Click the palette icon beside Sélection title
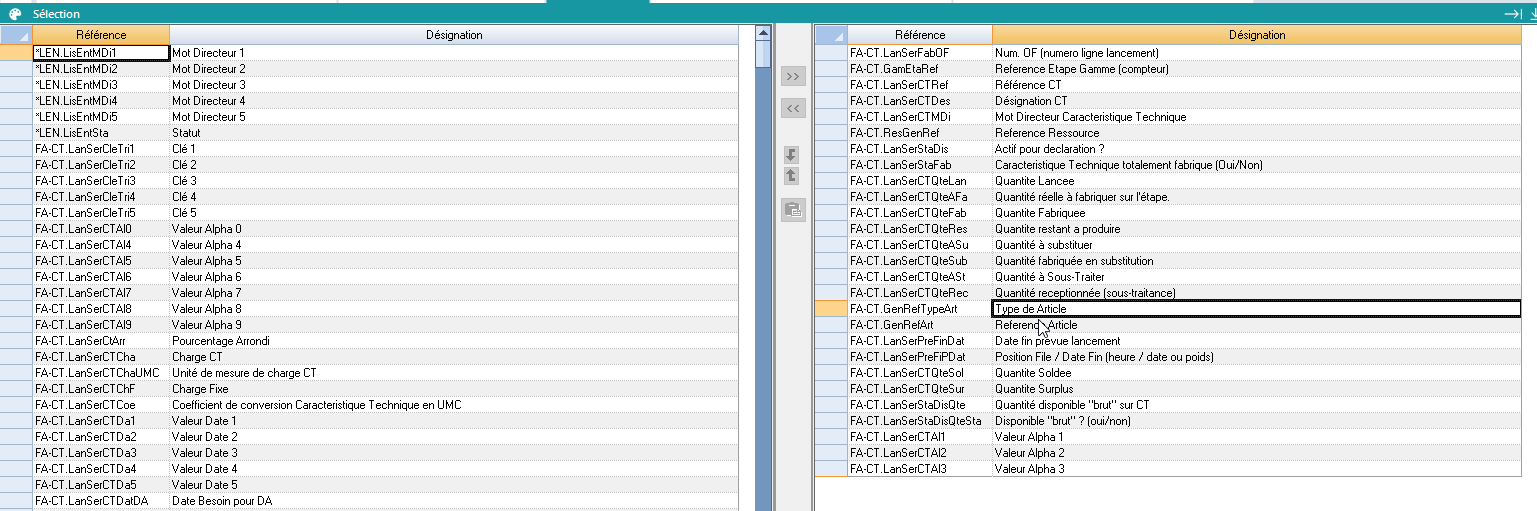Viewport: 1537px width, 511px height. tap(14, 14)
